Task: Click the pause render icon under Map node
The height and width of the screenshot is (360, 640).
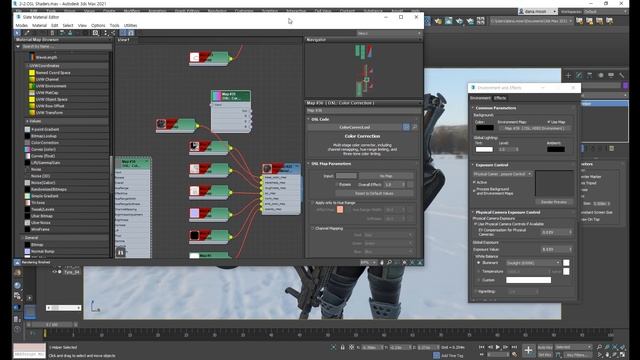Action: click(x=120, y=253)
